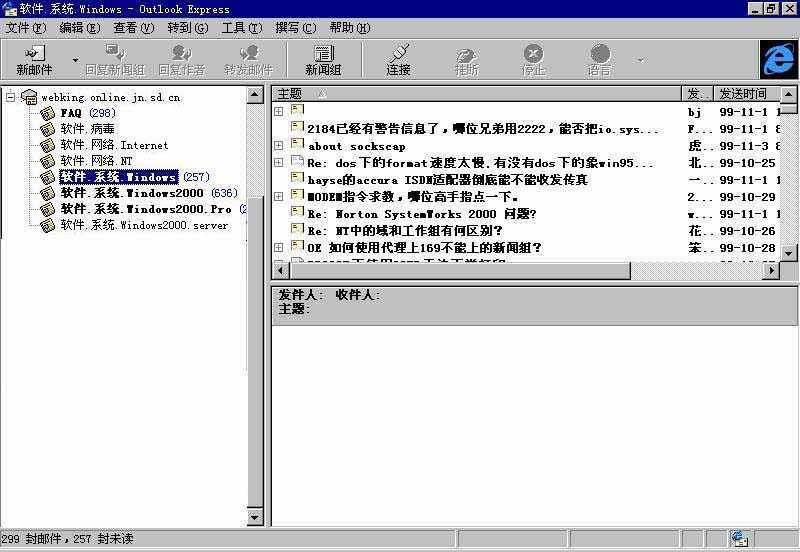This screenshot has width=800, height=552.
Task: Collapse the webking.online.jn.sd.cn server node
Action: pos(10,96)
